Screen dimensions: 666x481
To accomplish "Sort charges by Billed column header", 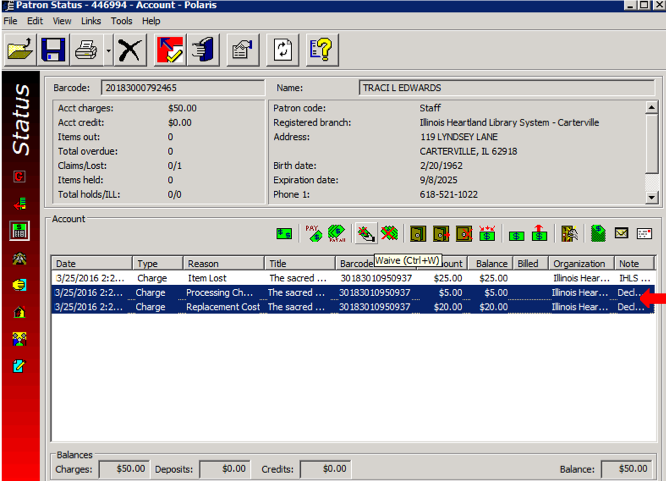I will click(531, 263).
